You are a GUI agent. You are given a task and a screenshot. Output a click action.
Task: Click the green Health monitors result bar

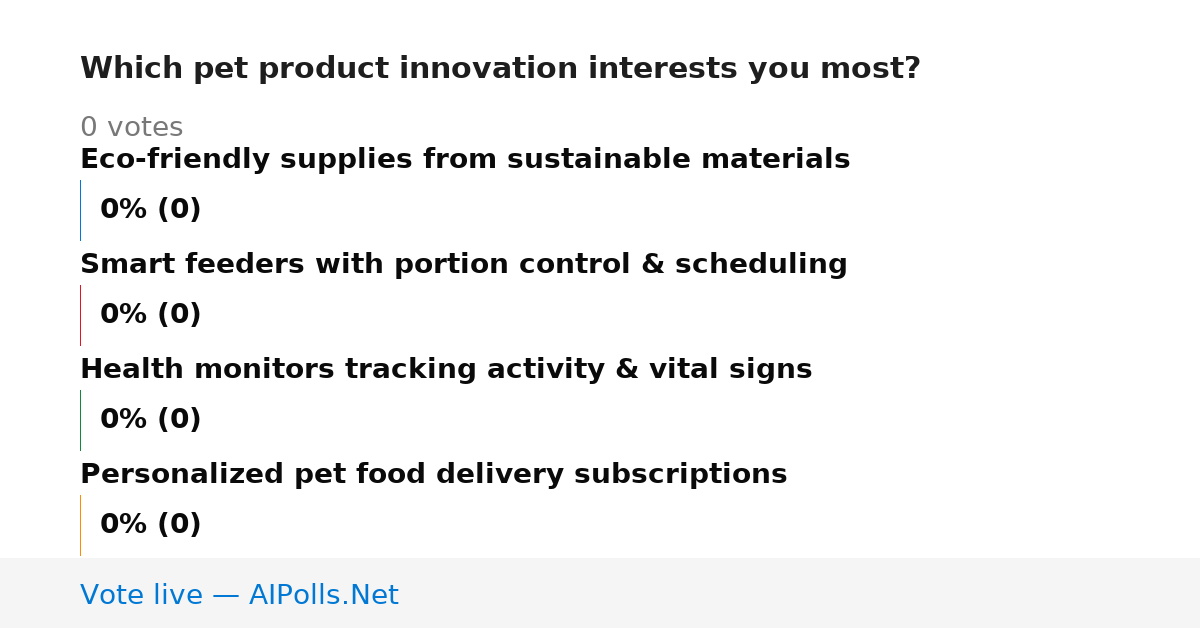pyautogui.click(x=81, y=420)
